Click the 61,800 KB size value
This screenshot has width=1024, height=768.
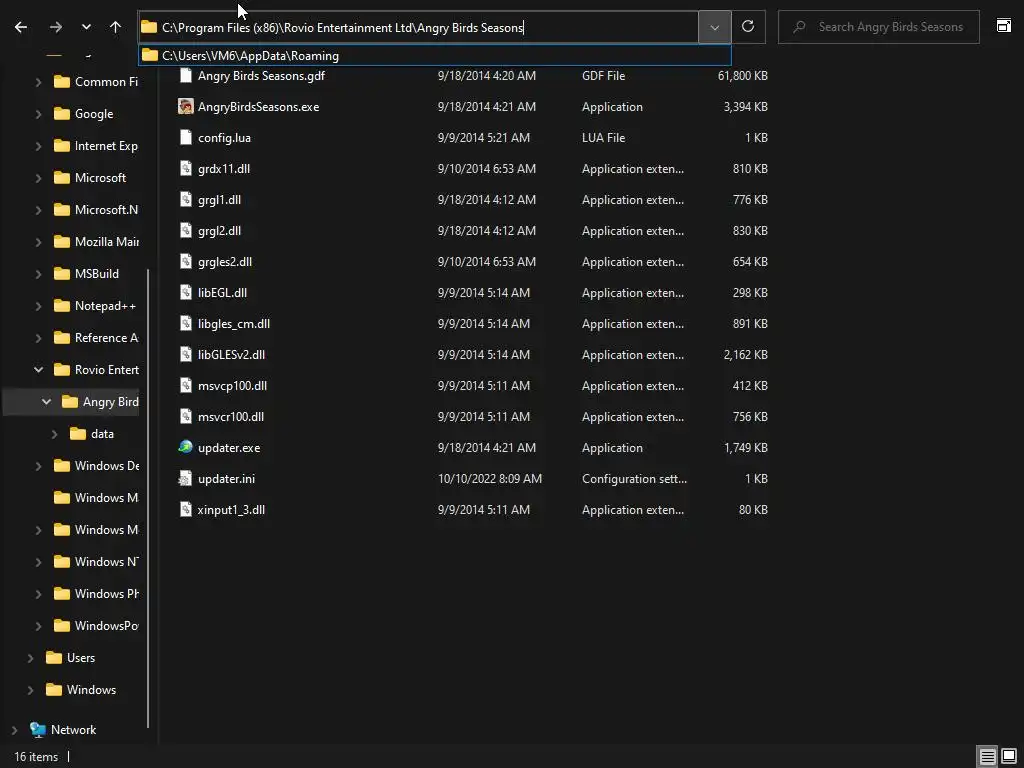(x=743, y=76)
